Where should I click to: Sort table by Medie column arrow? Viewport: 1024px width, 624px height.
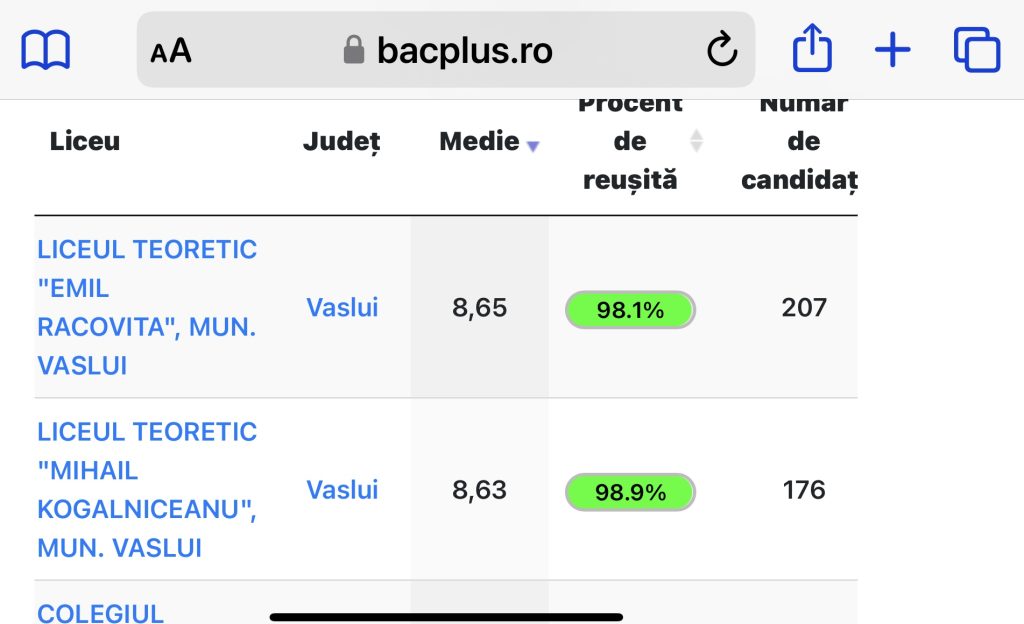pos(533,146)
